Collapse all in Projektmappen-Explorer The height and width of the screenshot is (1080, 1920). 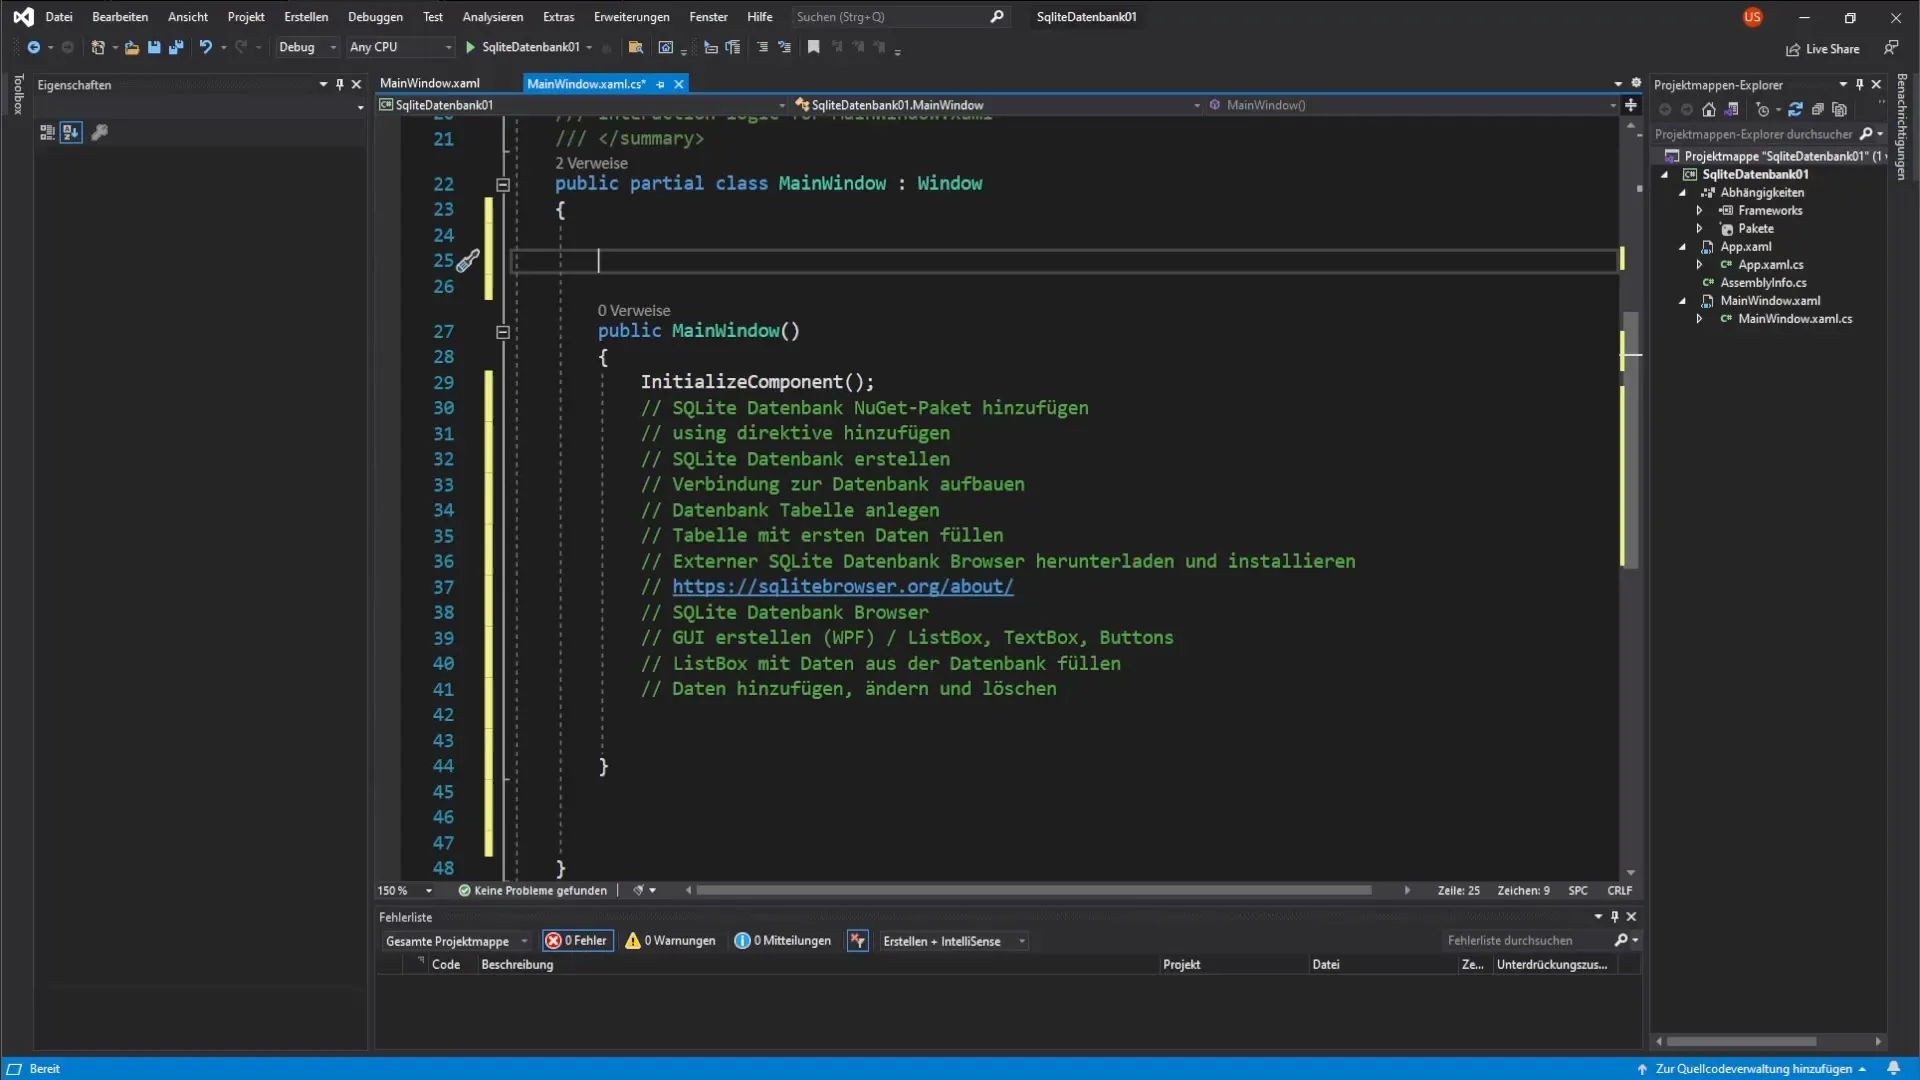(x=1818, y=110)
